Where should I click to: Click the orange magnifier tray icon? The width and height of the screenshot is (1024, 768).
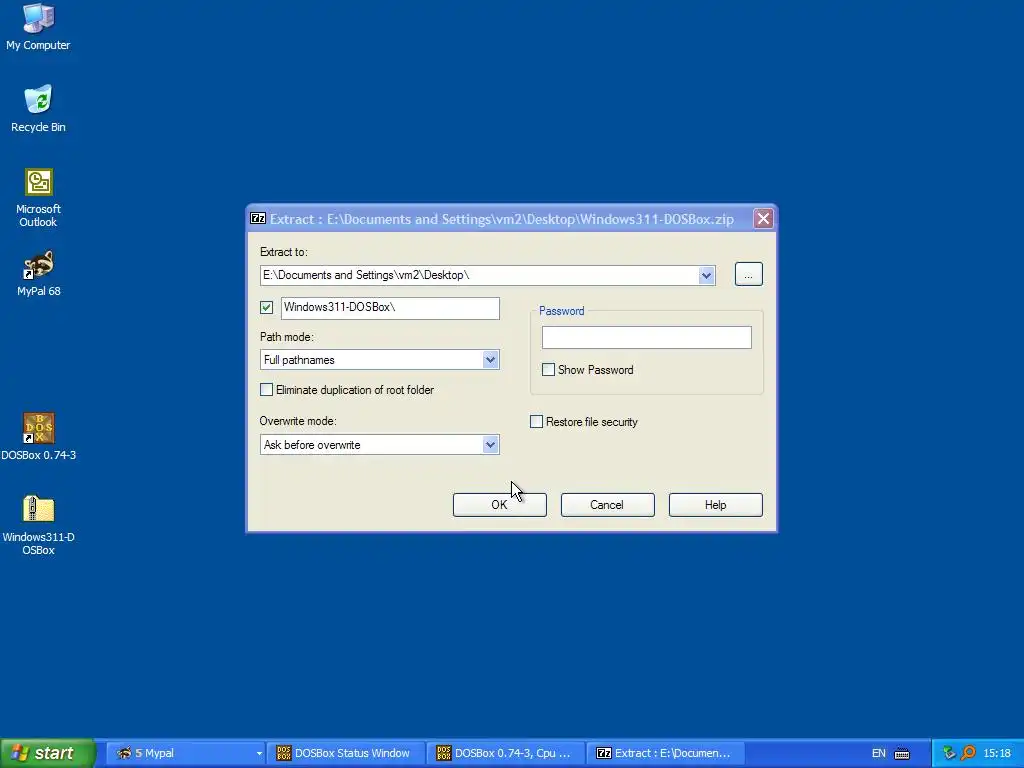(968, 754)
